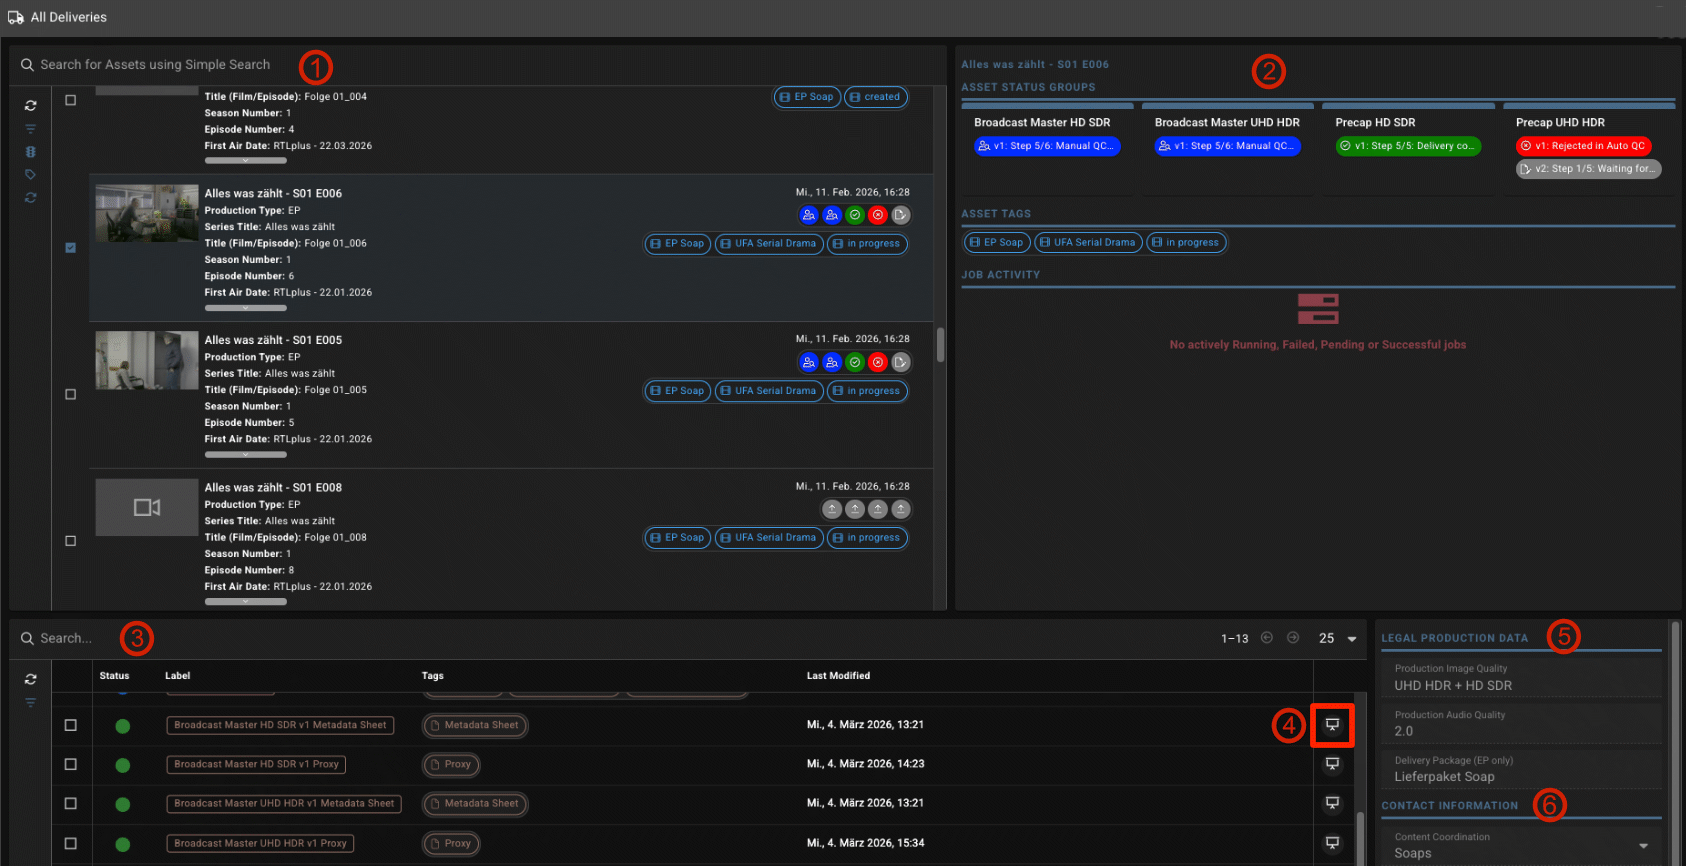Viewport: 1686px width, 866px height.
Task: Open preview for Broadcast Master HD SDR v1 Proxy
Action: coord(1332,764)
